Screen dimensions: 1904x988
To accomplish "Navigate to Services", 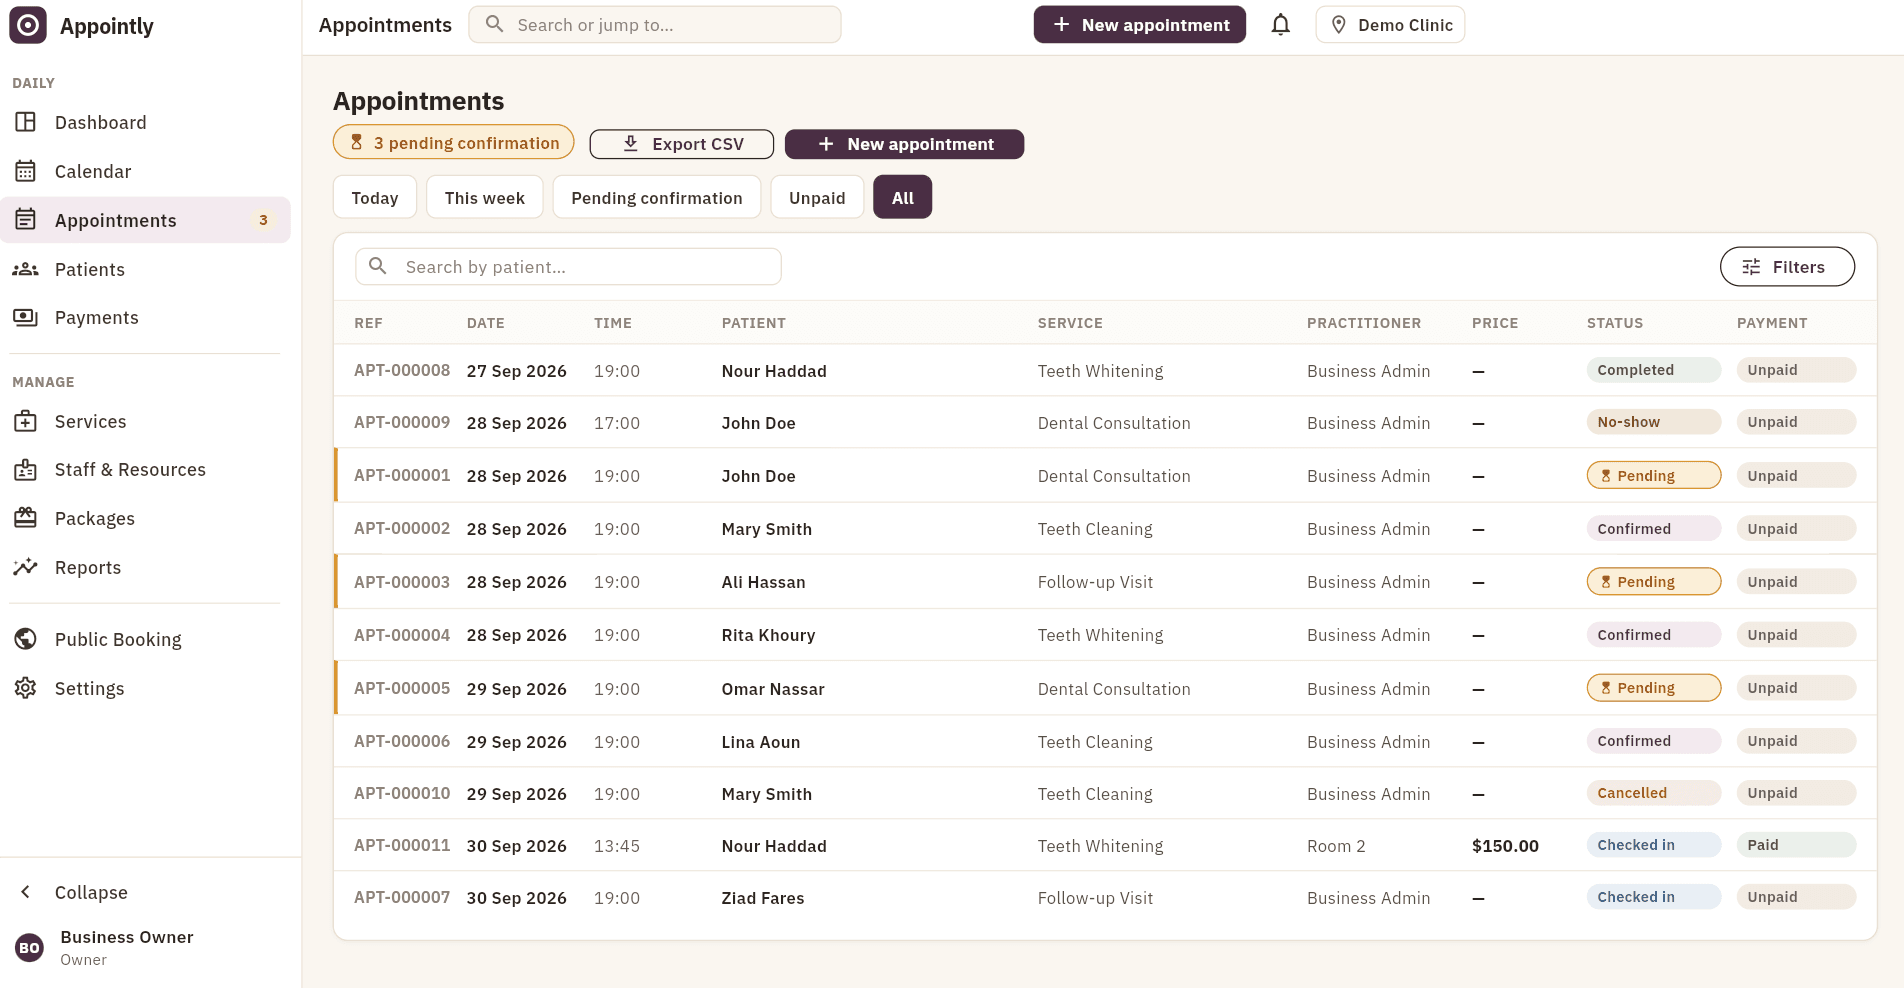I will coord(145,421).
